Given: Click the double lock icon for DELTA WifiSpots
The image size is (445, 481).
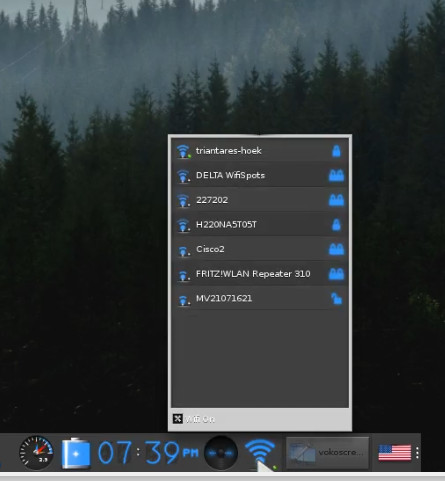Looking at the screenshot, I should click(x=336, y=175).
